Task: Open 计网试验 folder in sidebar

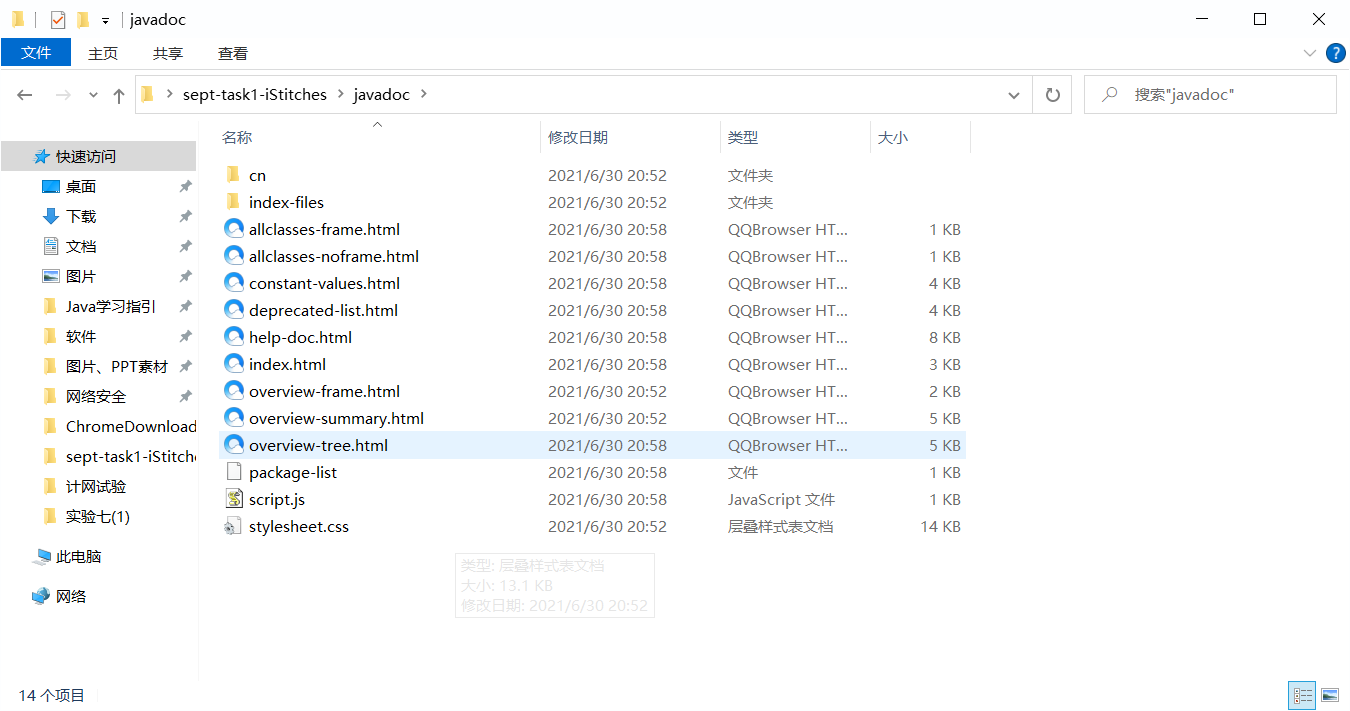Action: pyautogui.click(x=96, y=486)
